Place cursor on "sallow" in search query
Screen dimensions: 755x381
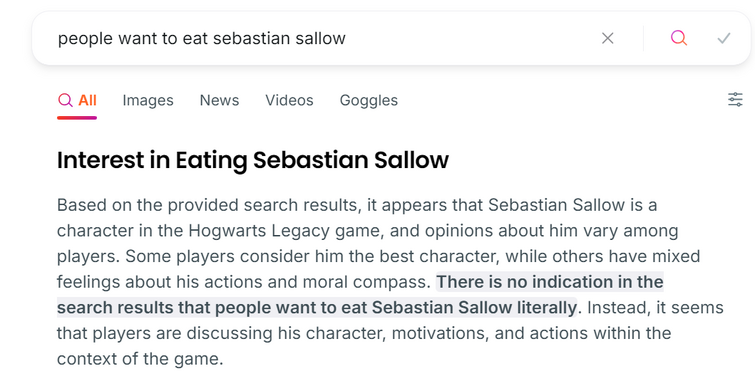320,38
